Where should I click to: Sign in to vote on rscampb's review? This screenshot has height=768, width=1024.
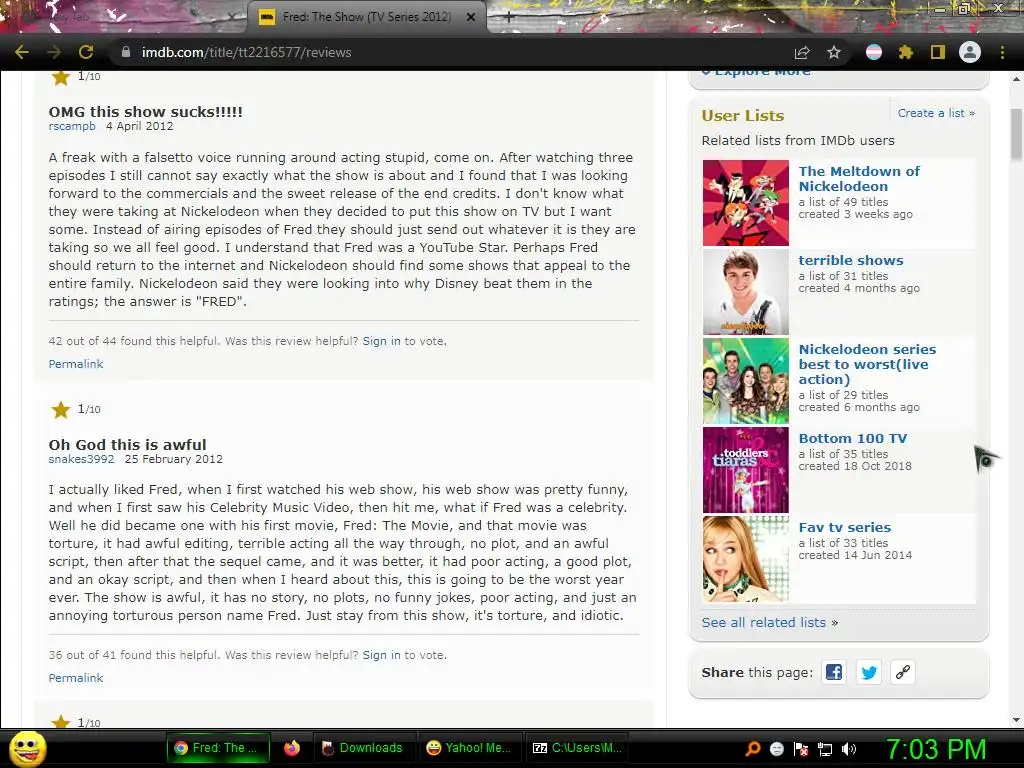tap(381, 341)
